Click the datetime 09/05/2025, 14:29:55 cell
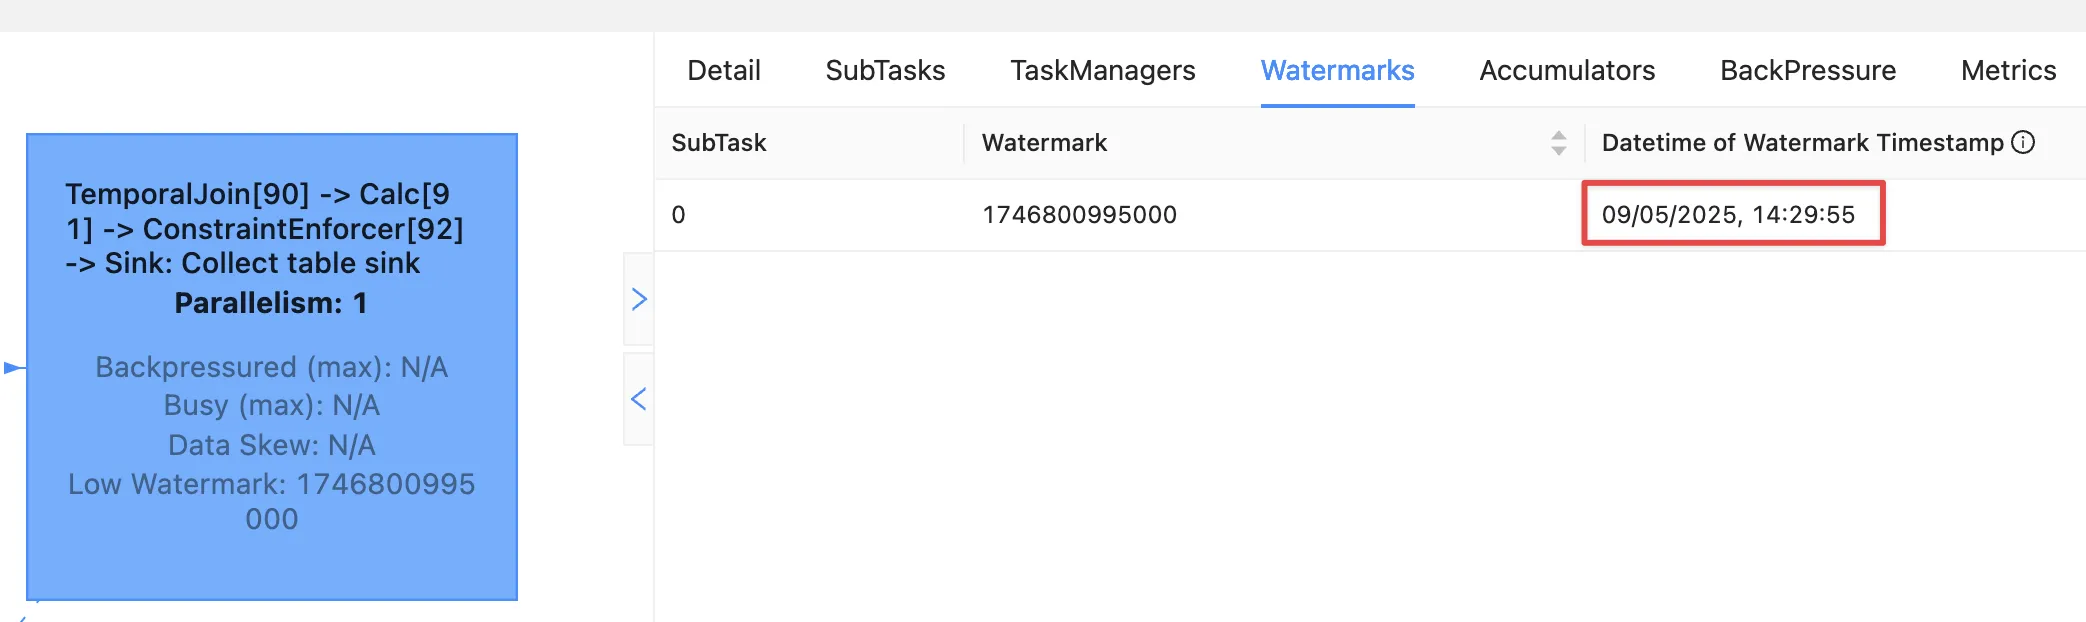The height and width of the screenshot is (622, 2086). tap(1728, 215)
